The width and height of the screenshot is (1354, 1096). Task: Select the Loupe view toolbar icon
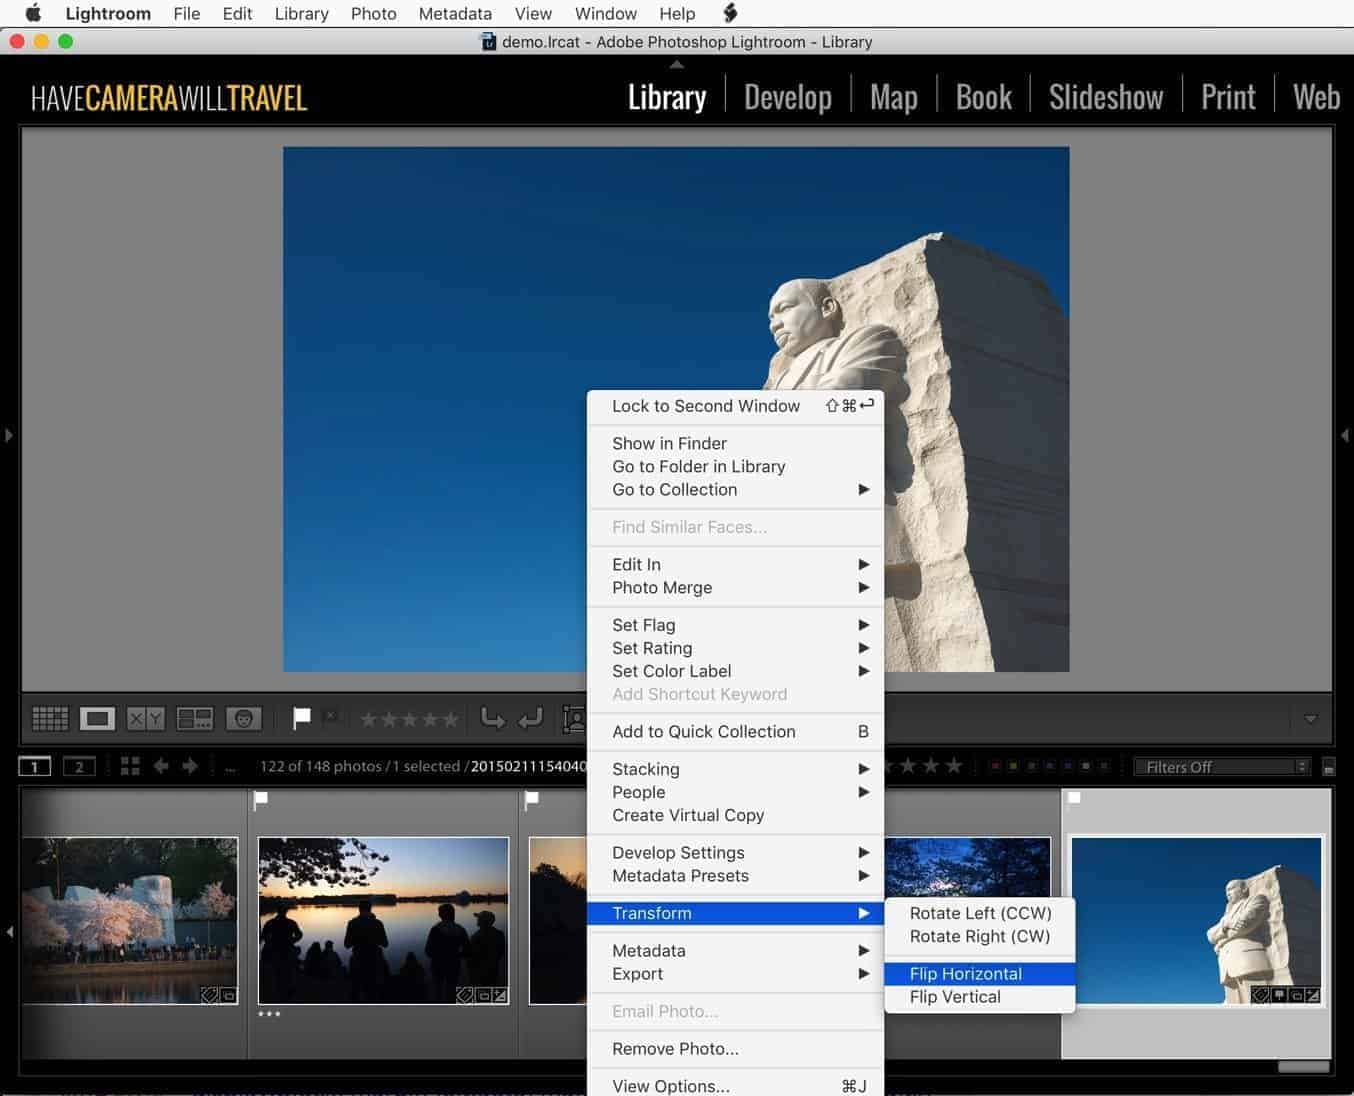[x=98, y=718]
